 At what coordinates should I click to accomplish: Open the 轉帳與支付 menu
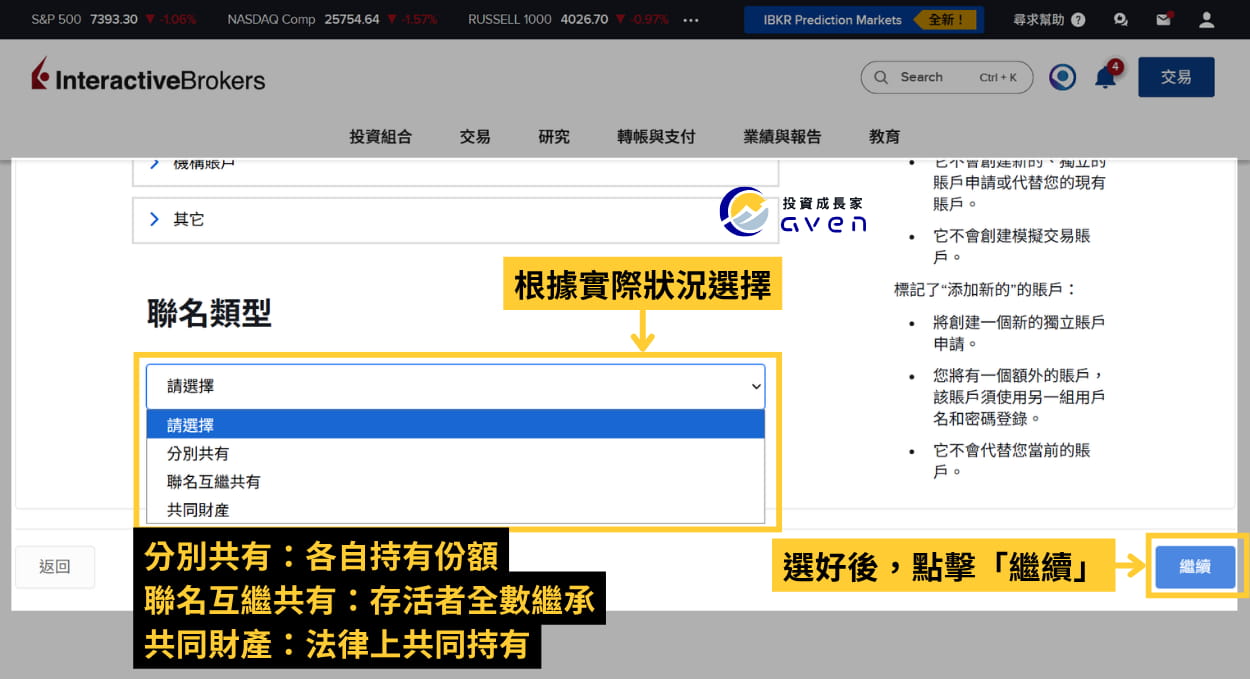656,137
